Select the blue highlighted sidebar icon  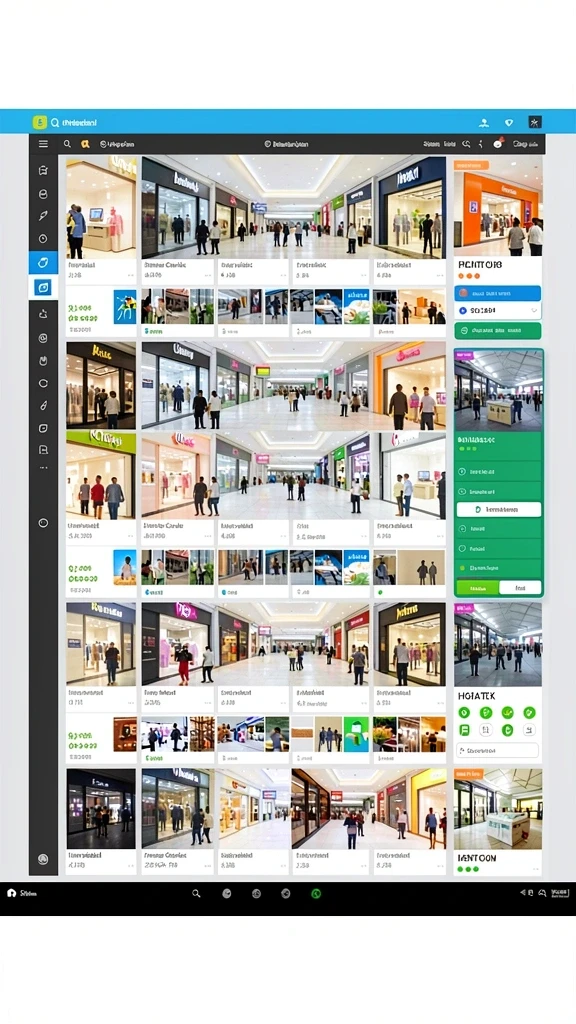(x=43, y=263)
